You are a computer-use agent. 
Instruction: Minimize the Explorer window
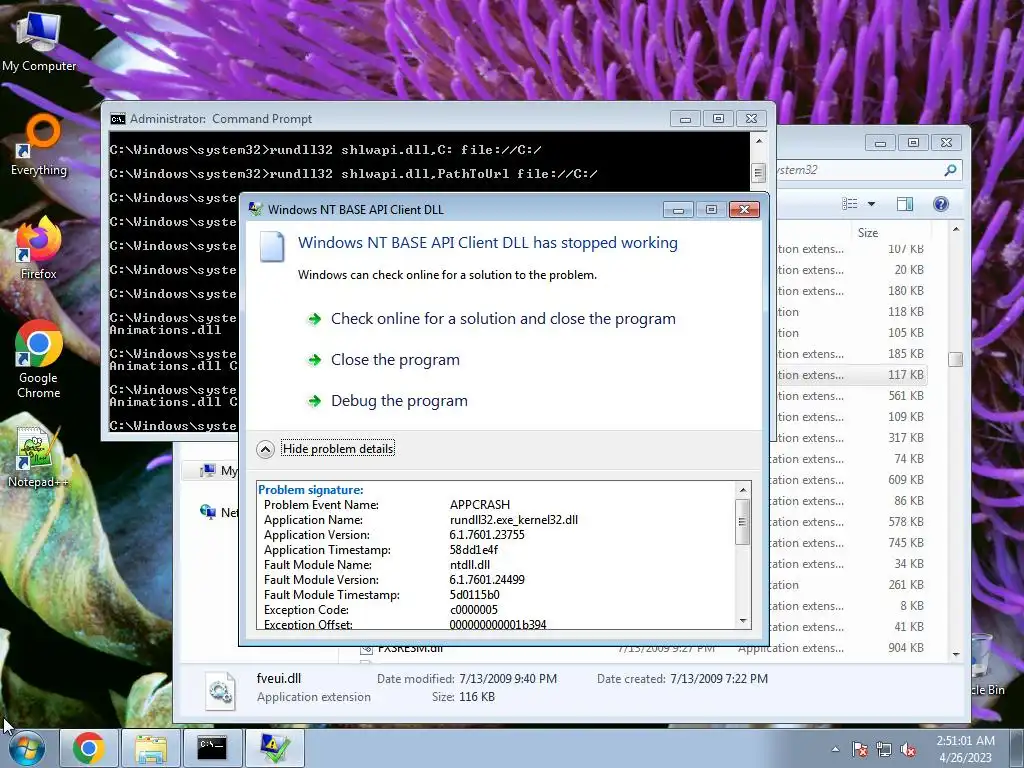coord(880,142)
